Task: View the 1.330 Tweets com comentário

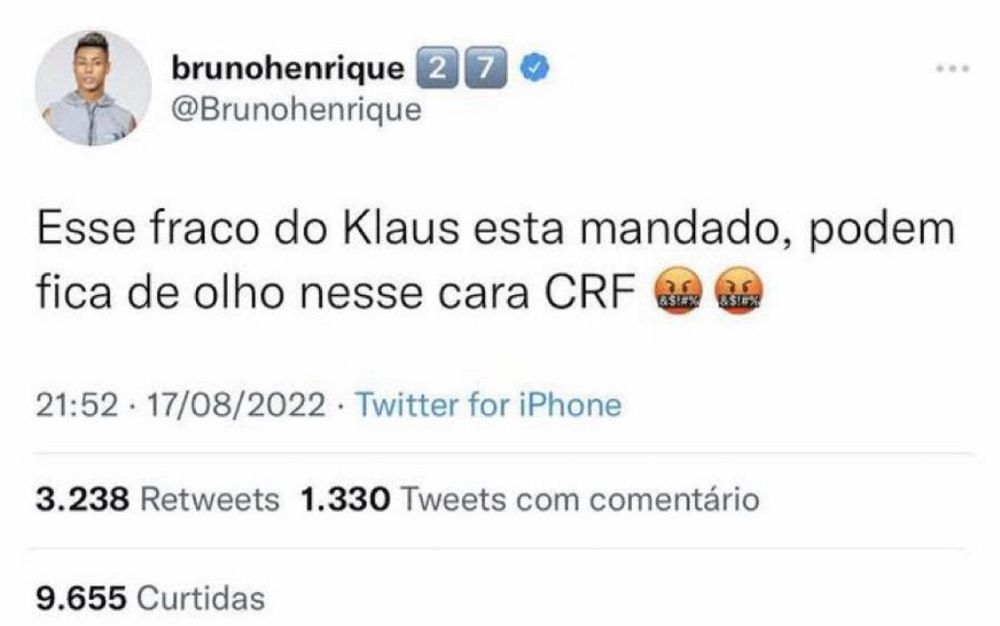Action: [529, 499]
